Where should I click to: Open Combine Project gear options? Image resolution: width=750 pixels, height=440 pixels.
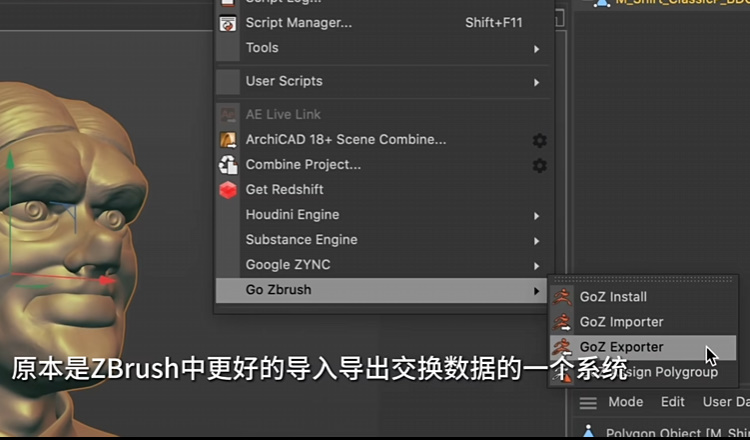pyautogui.click(x=539, y=165)
